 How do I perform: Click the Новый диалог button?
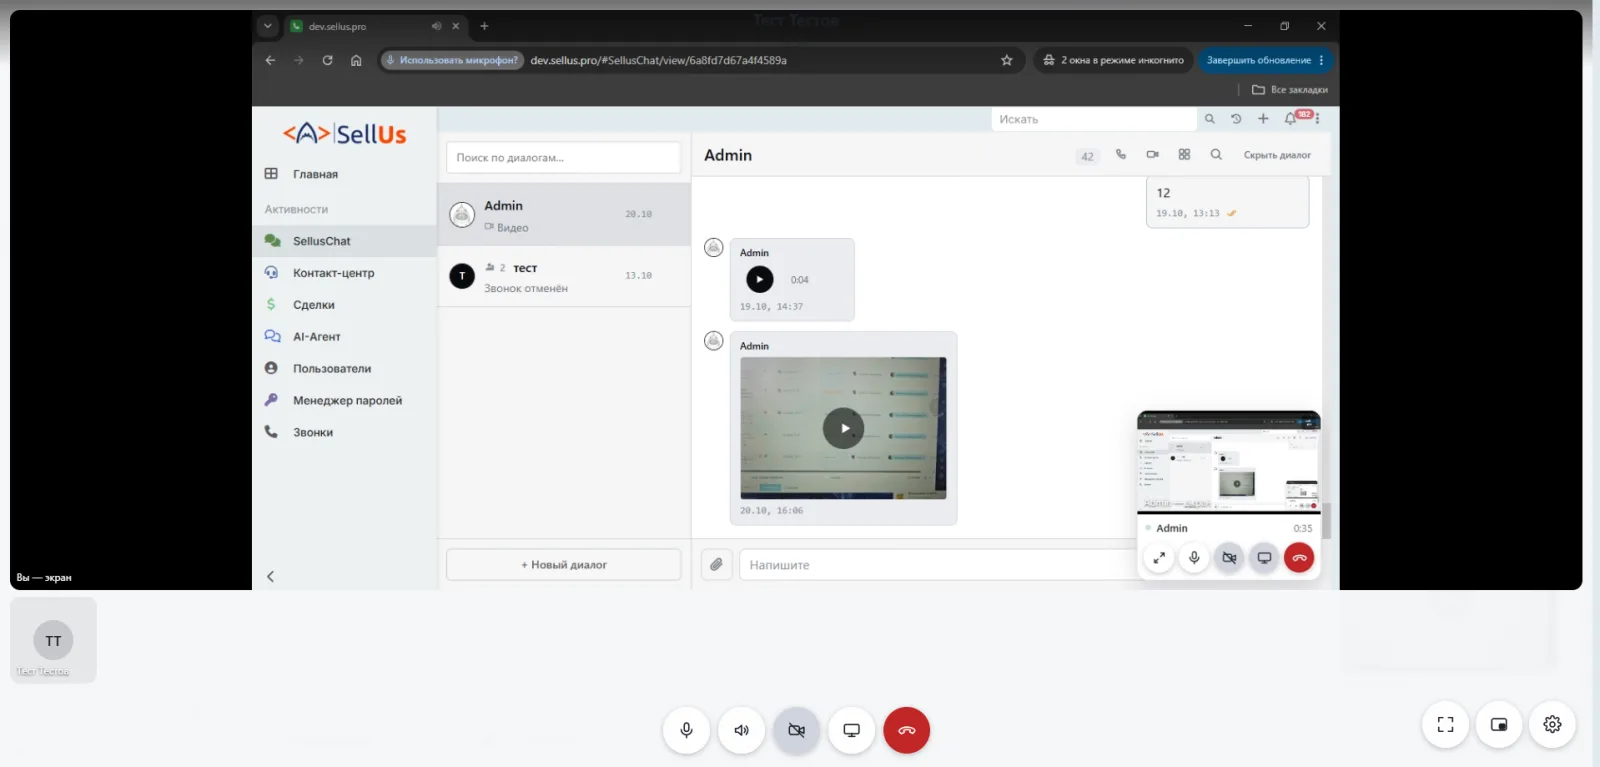click(x=564, y=565)
